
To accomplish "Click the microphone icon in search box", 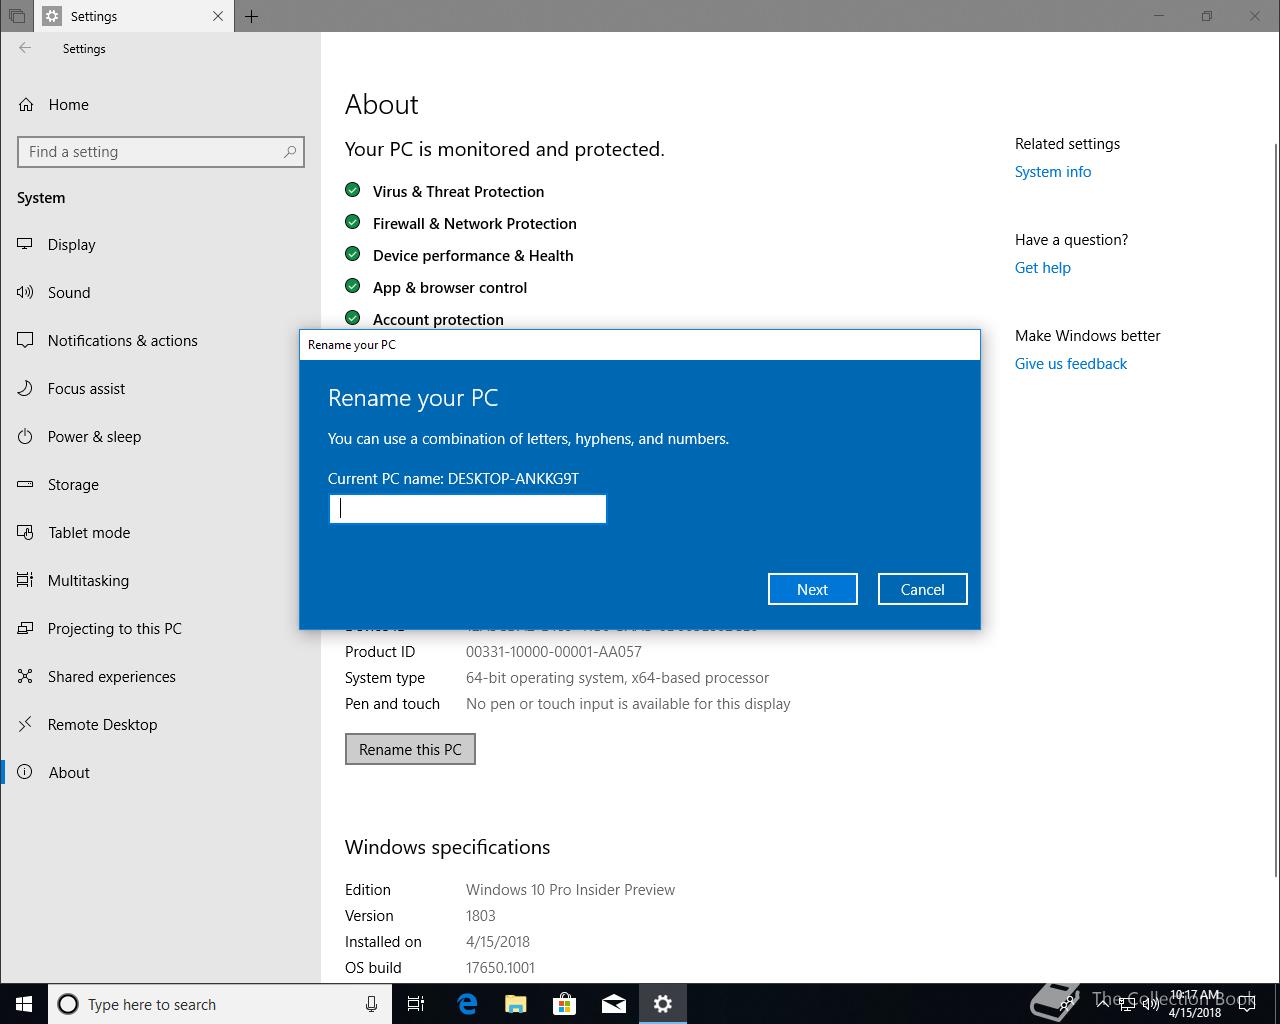I will click(371, 1004).
